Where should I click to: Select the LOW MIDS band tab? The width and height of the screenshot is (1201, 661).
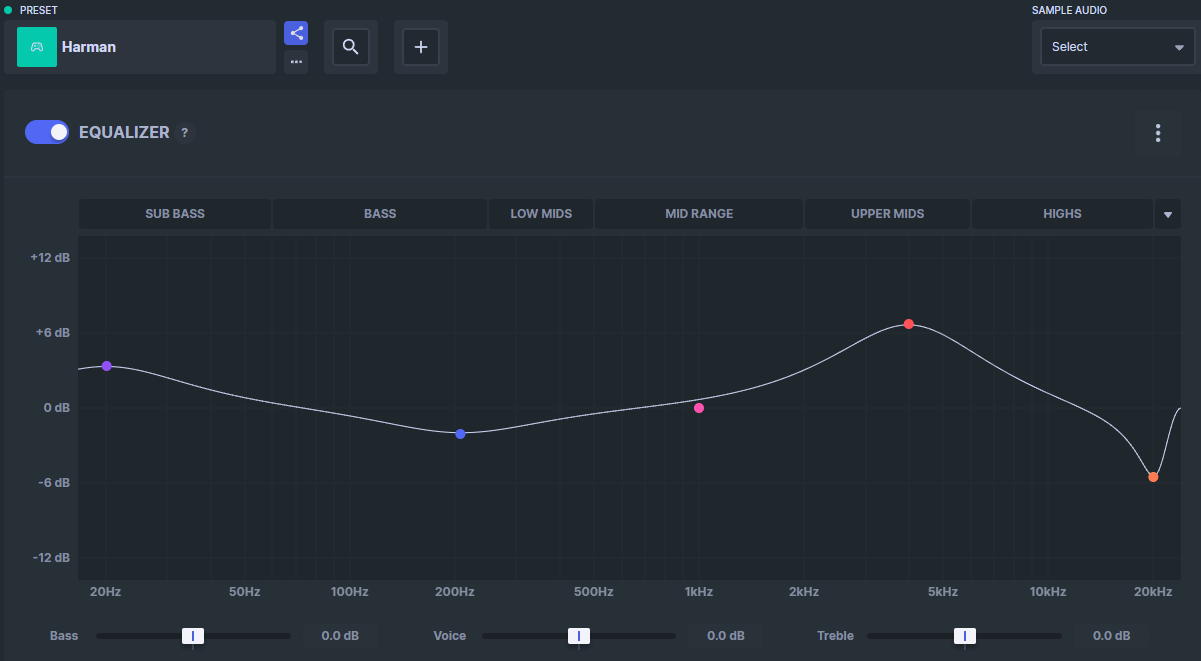(541, 214)
